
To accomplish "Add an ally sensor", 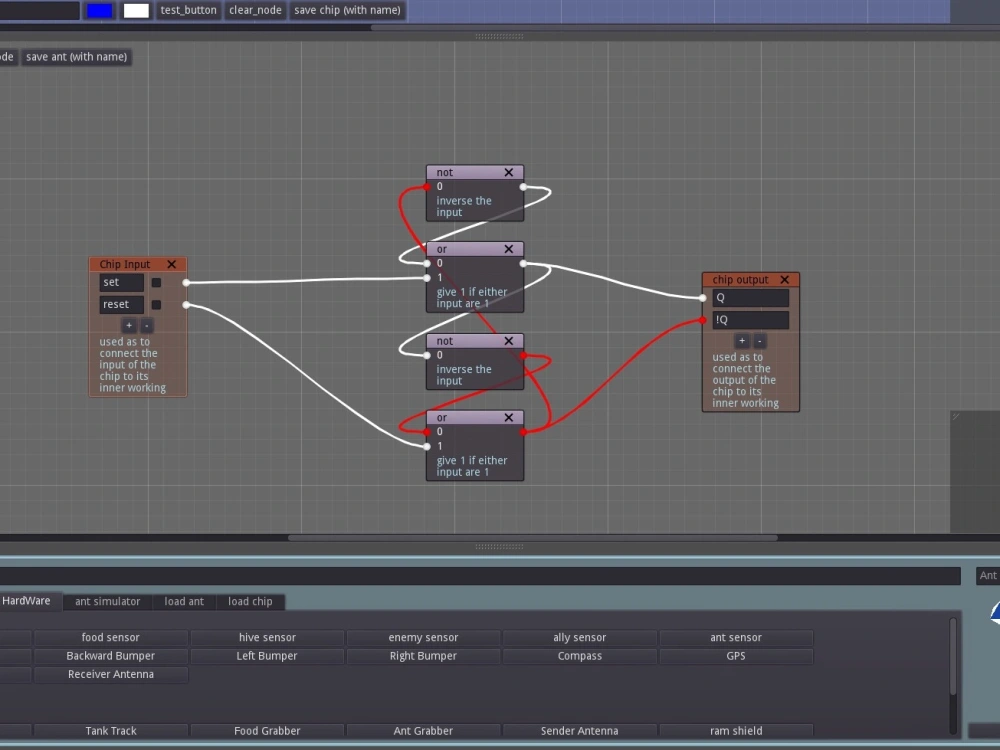I will coord(580,637).
